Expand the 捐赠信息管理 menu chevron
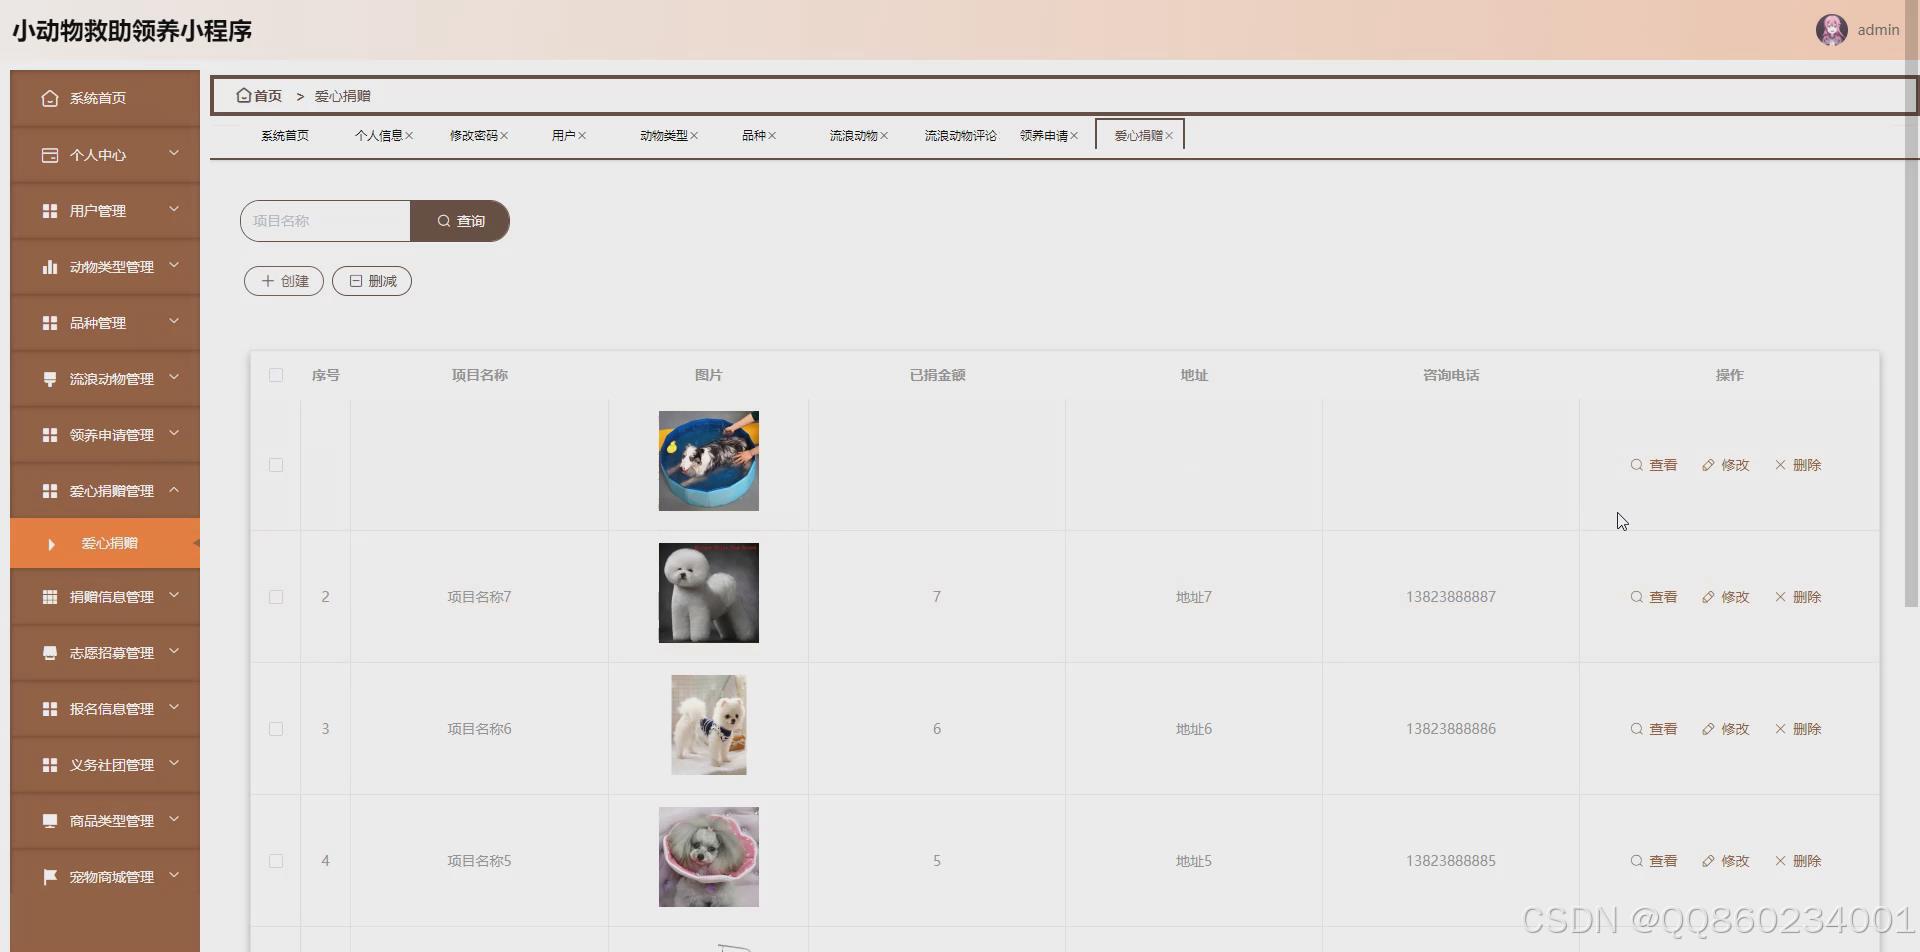The width and height of the screenshot is (1920, 952). [174, 595]
